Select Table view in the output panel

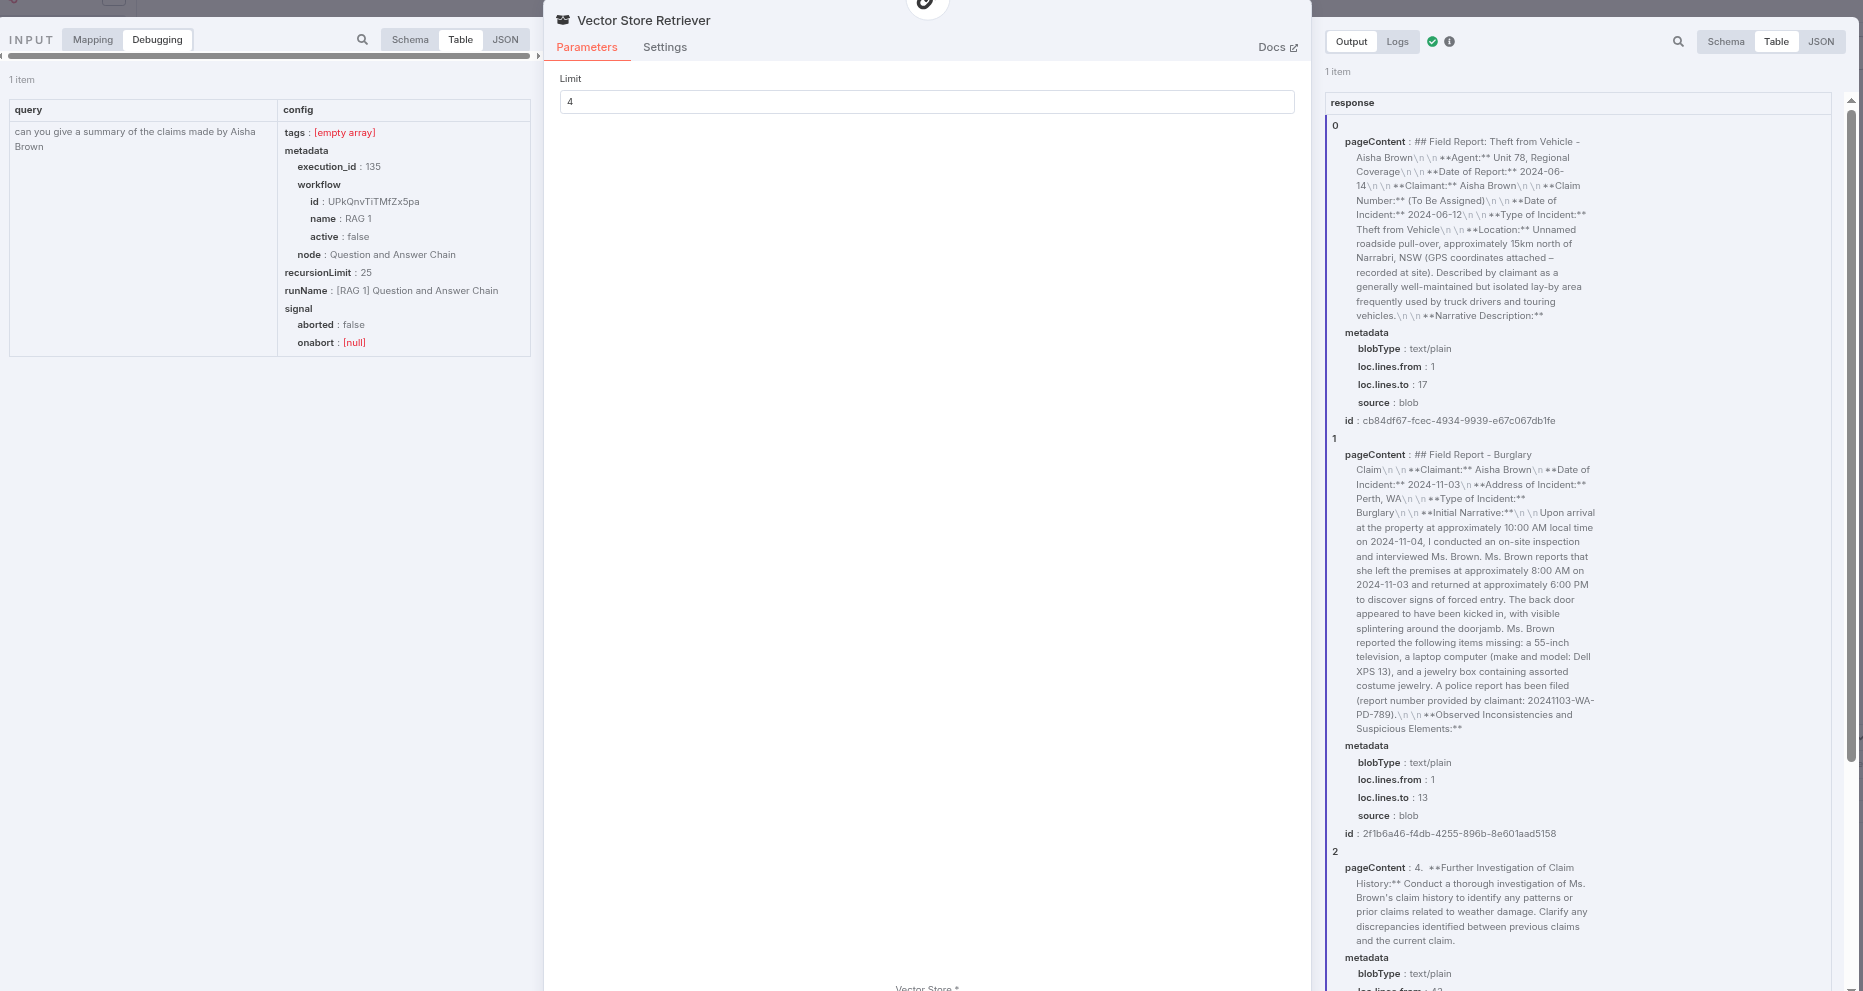[1776, 42]
